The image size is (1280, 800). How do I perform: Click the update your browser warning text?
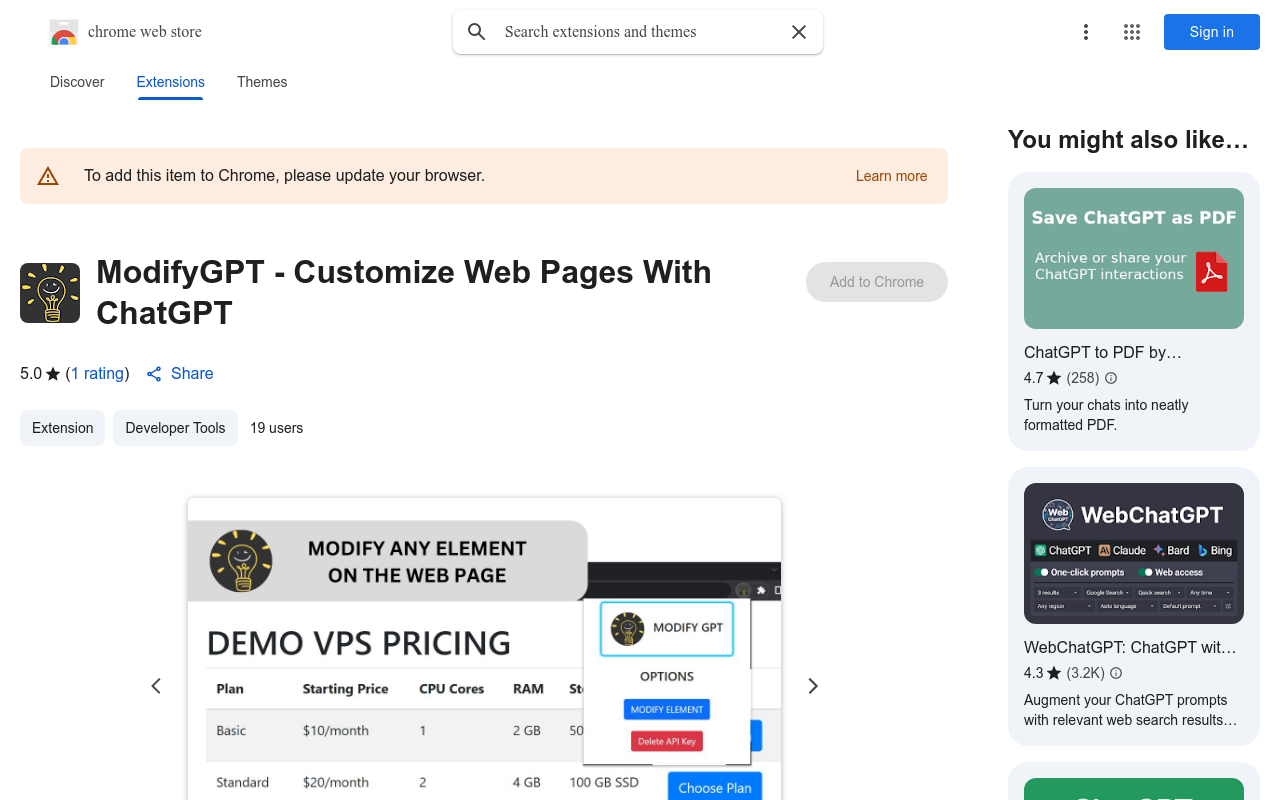pyautogui.click(x=284, y=176)
